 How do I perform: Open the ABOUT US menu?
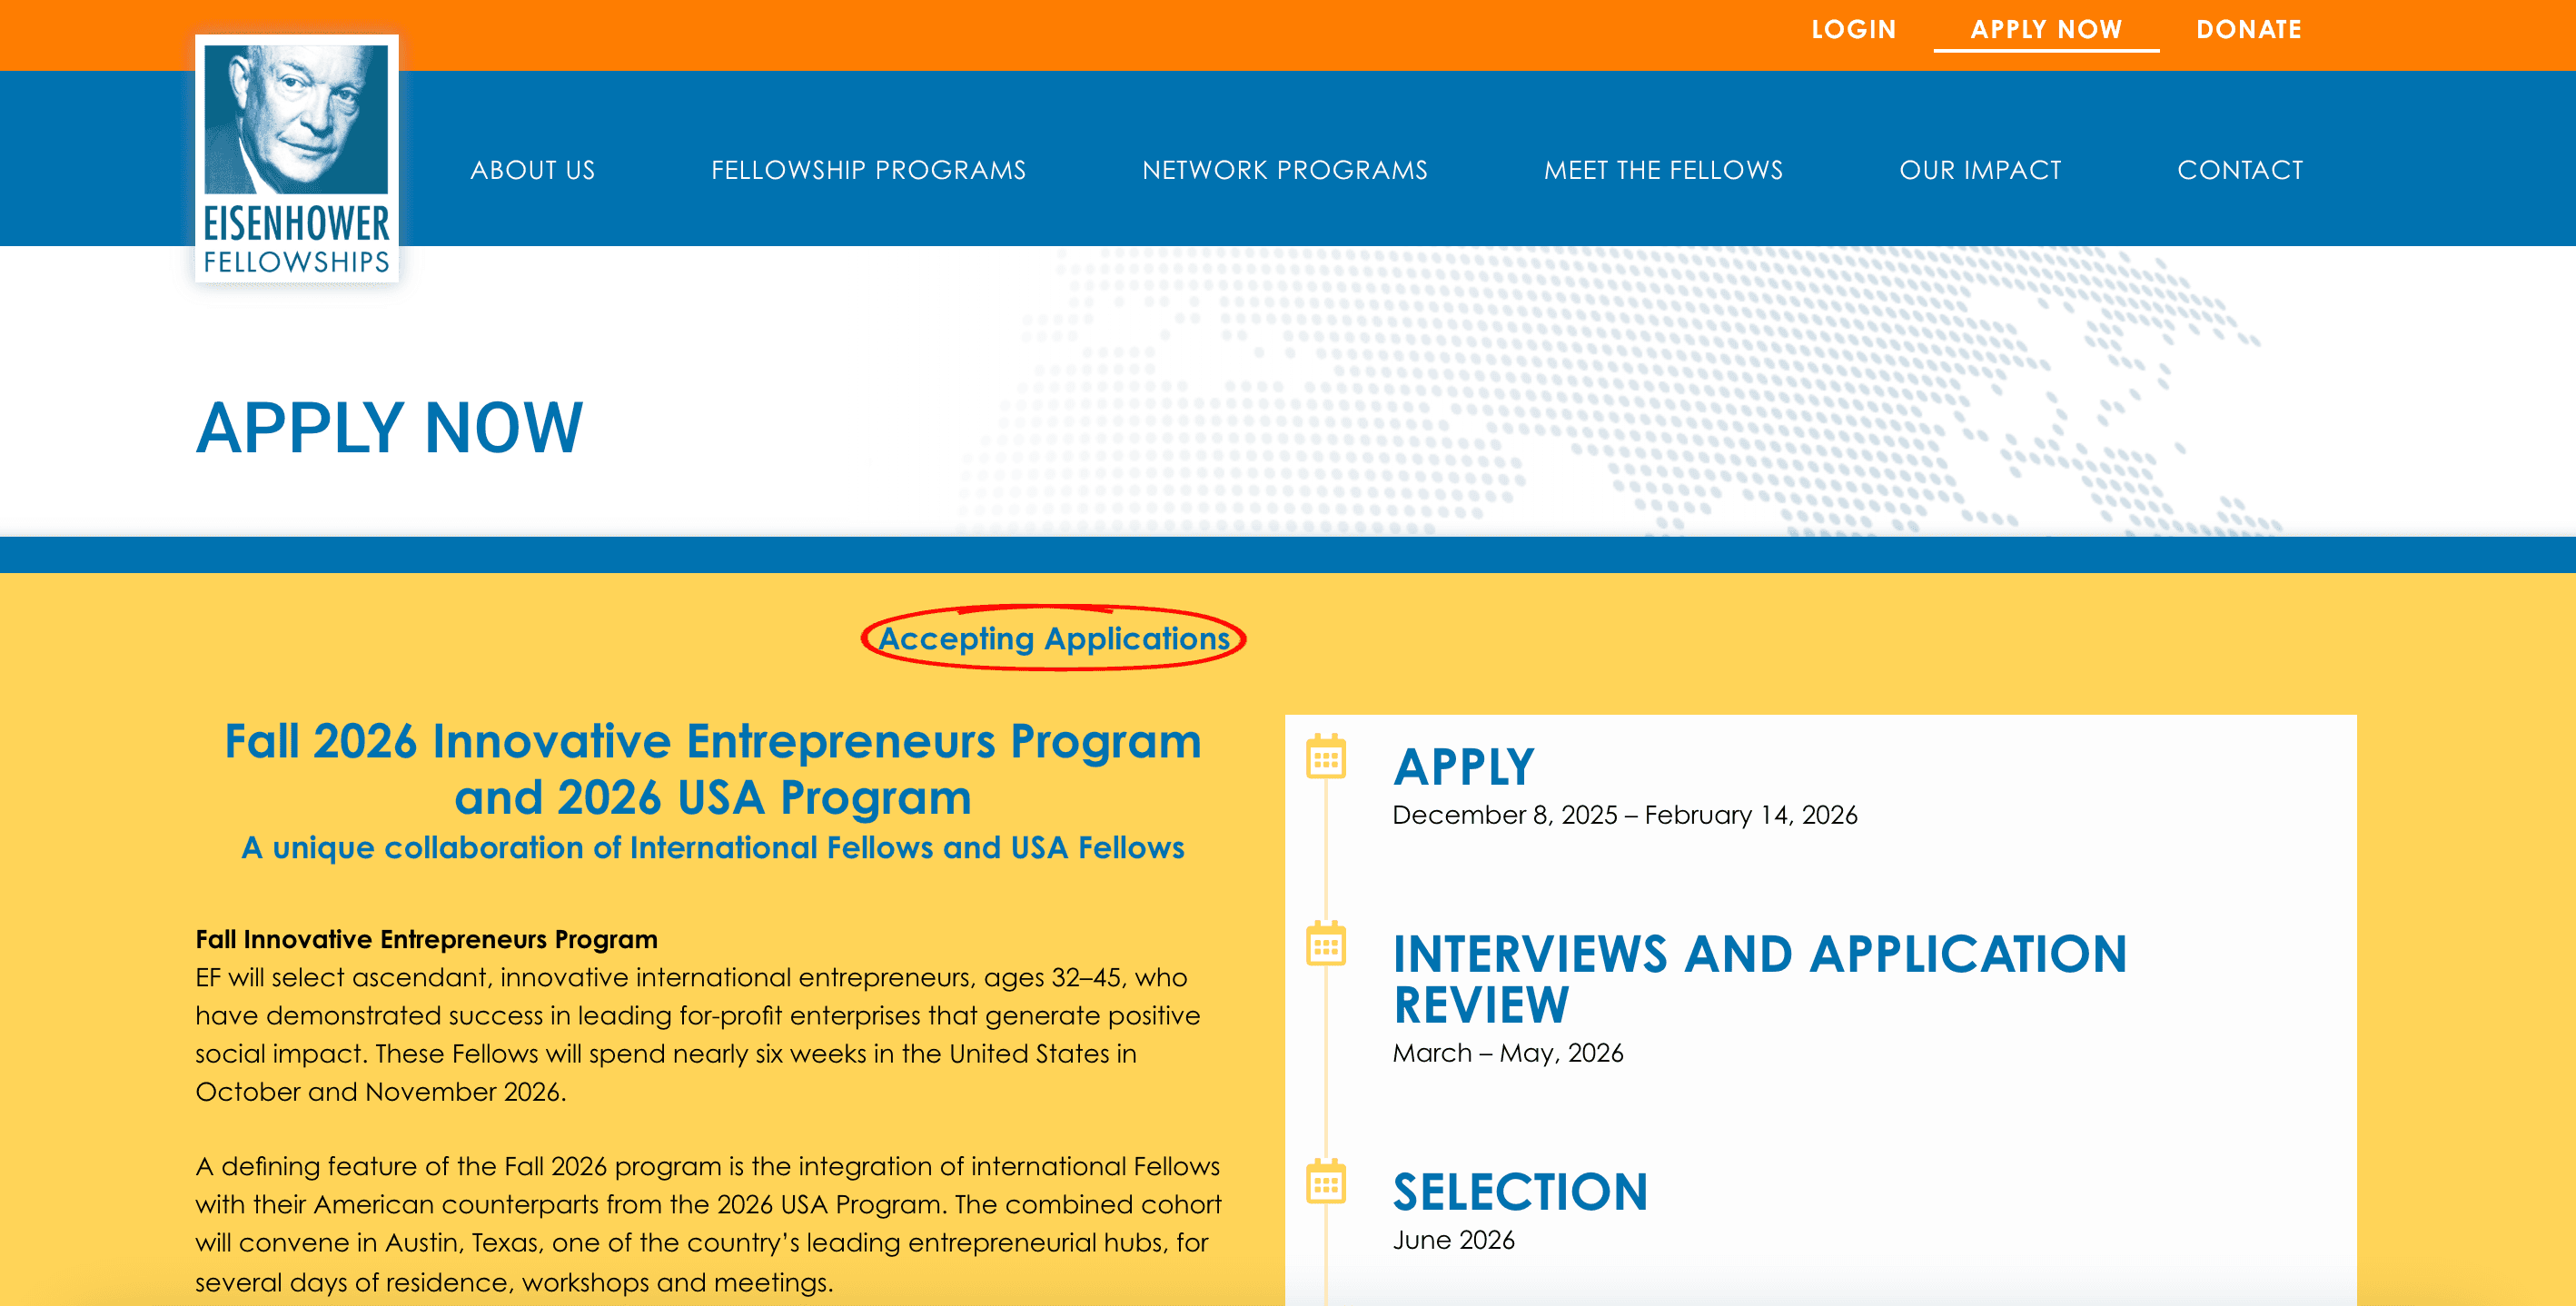(533, 170)
